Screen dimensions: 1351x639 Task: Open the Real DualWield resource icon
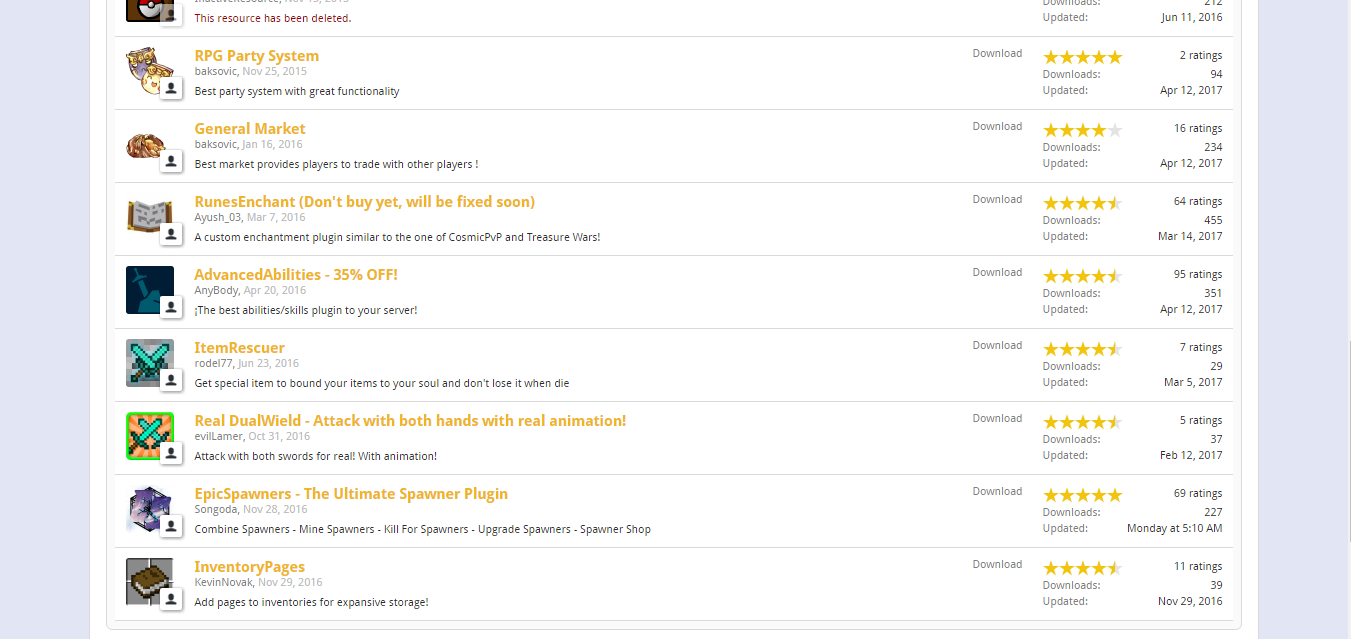tap(146, 433)
